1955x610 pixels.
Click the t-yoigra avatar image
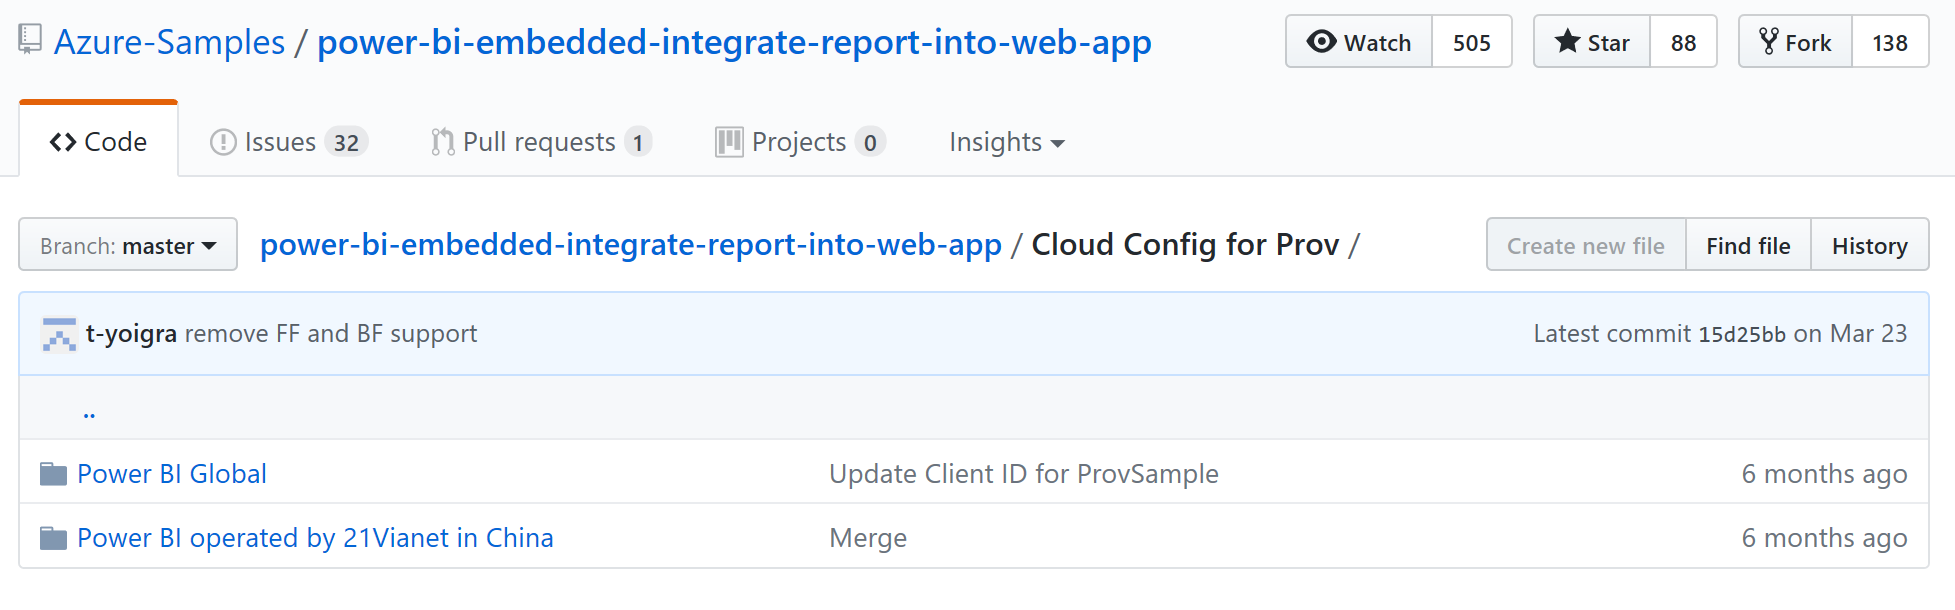[x=59, y=334]
